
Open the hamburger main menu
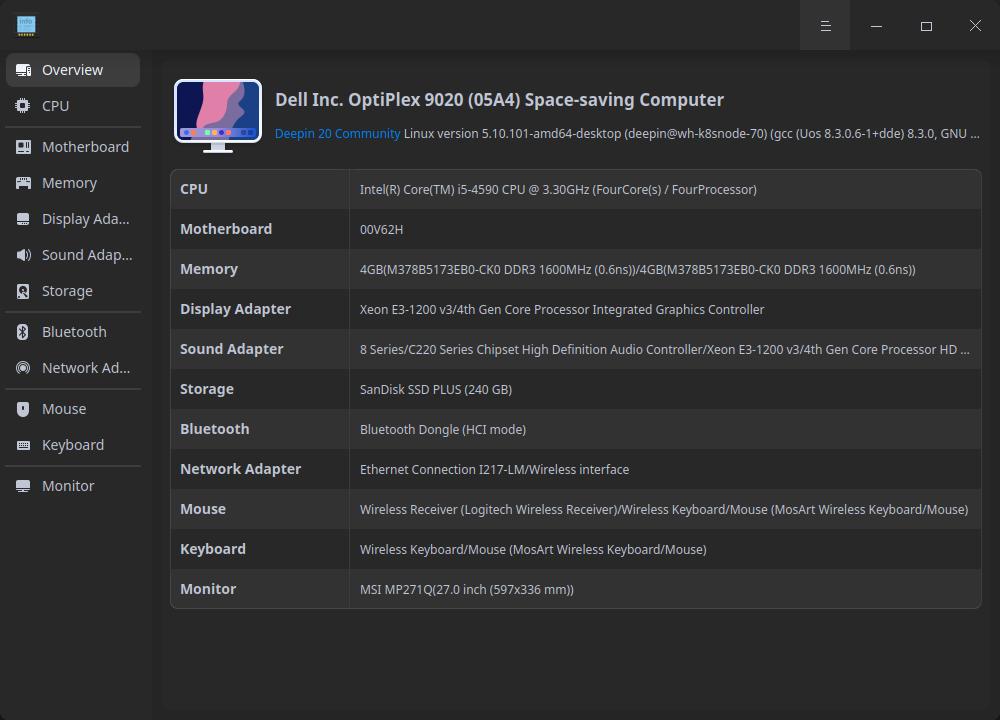coord(825,26)
